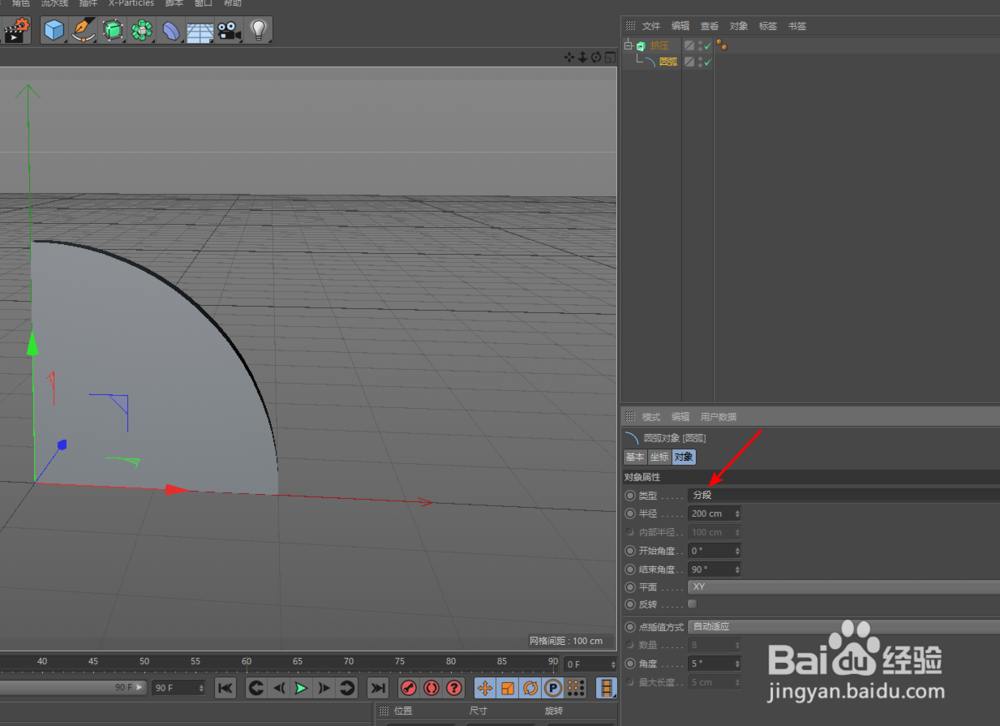
Task: Open the timeline filmstrip layout icon
Action: pyautogui.click(x=606, y=688)
